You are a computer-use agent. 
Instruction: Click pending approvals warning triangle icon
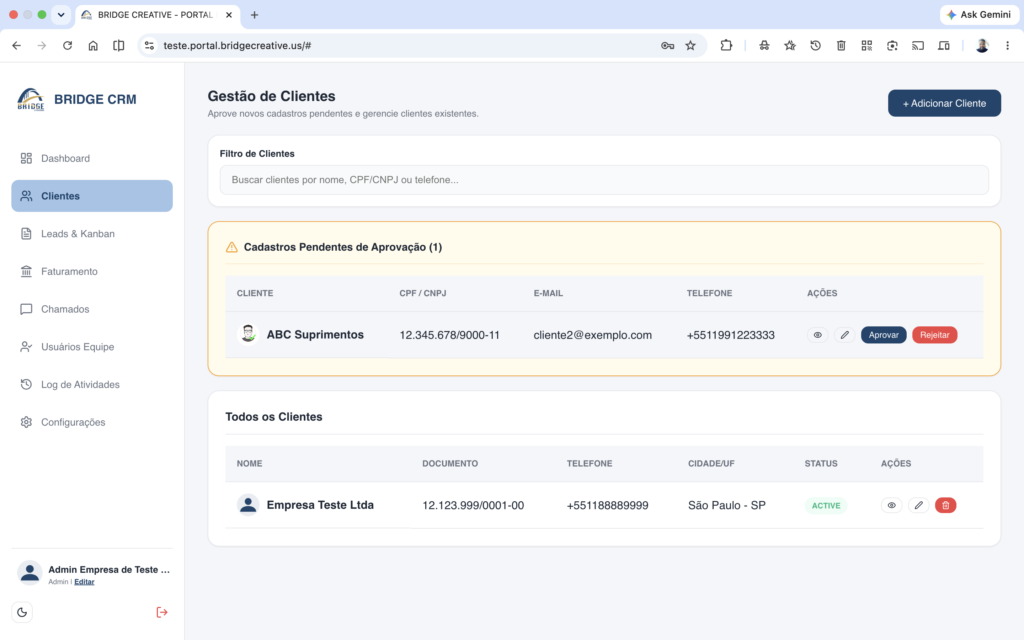coord(231,248)
